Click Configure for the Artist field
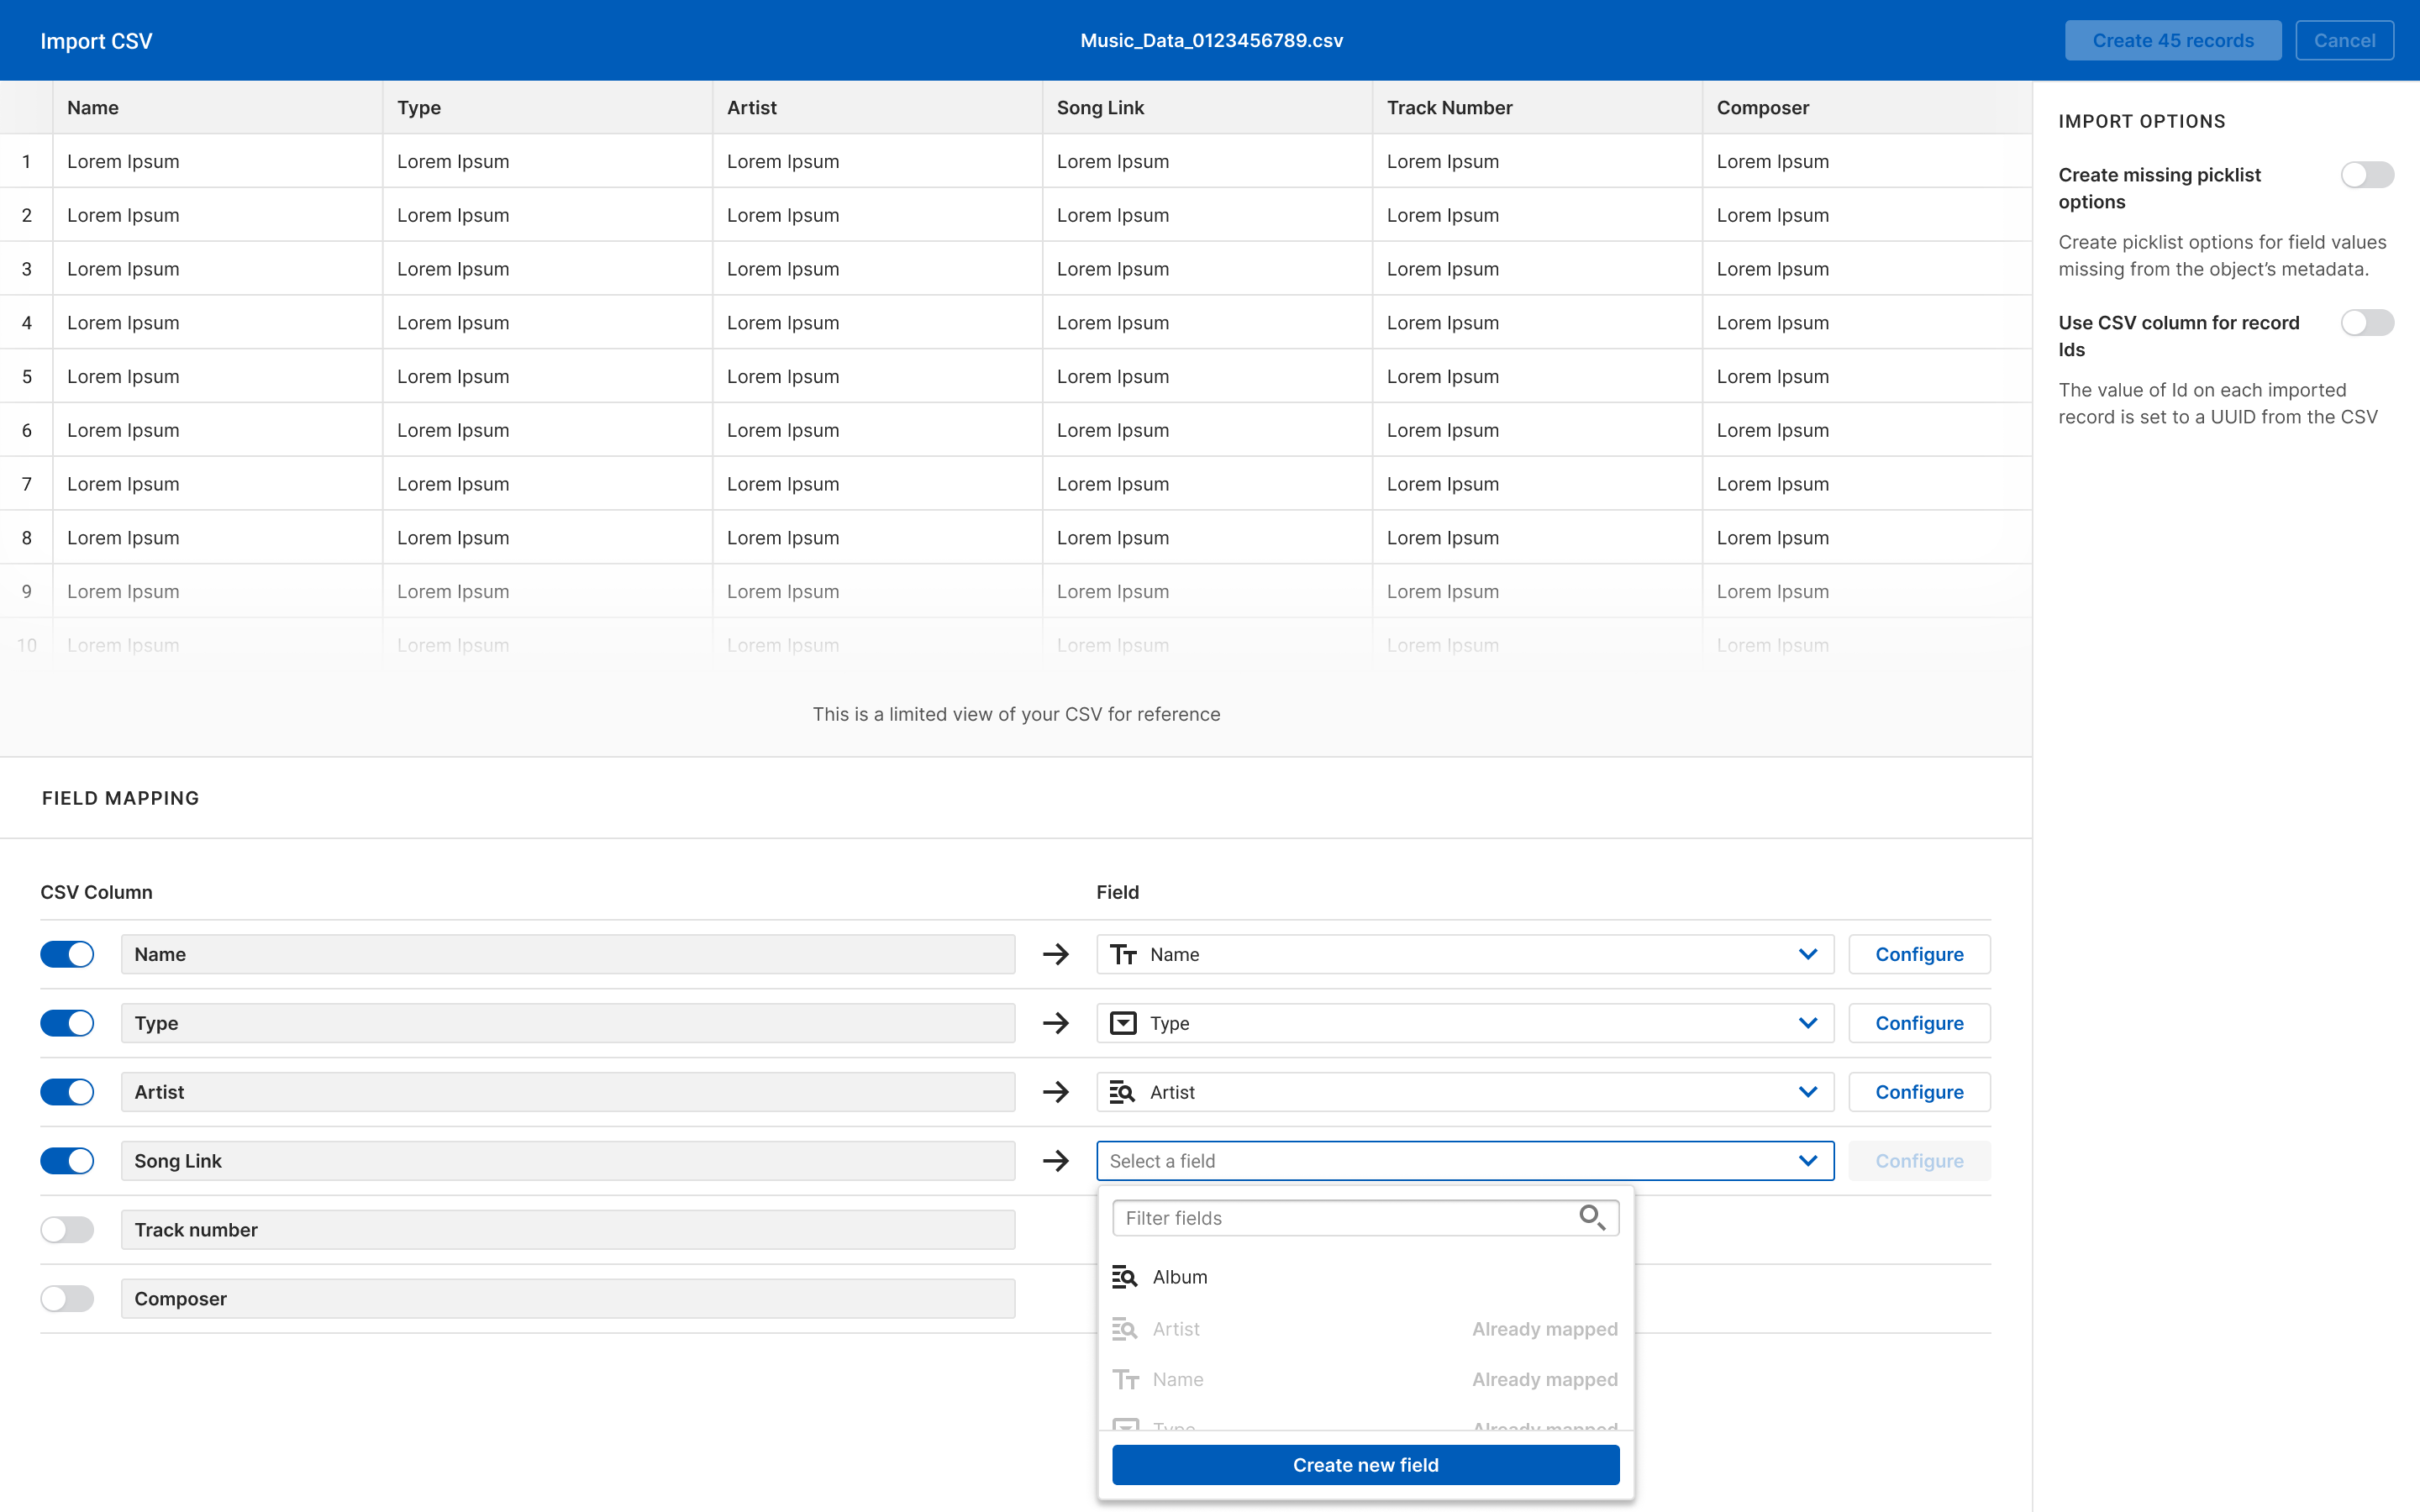This screenshot has height=1512, width=2420. point(1918,1092)
